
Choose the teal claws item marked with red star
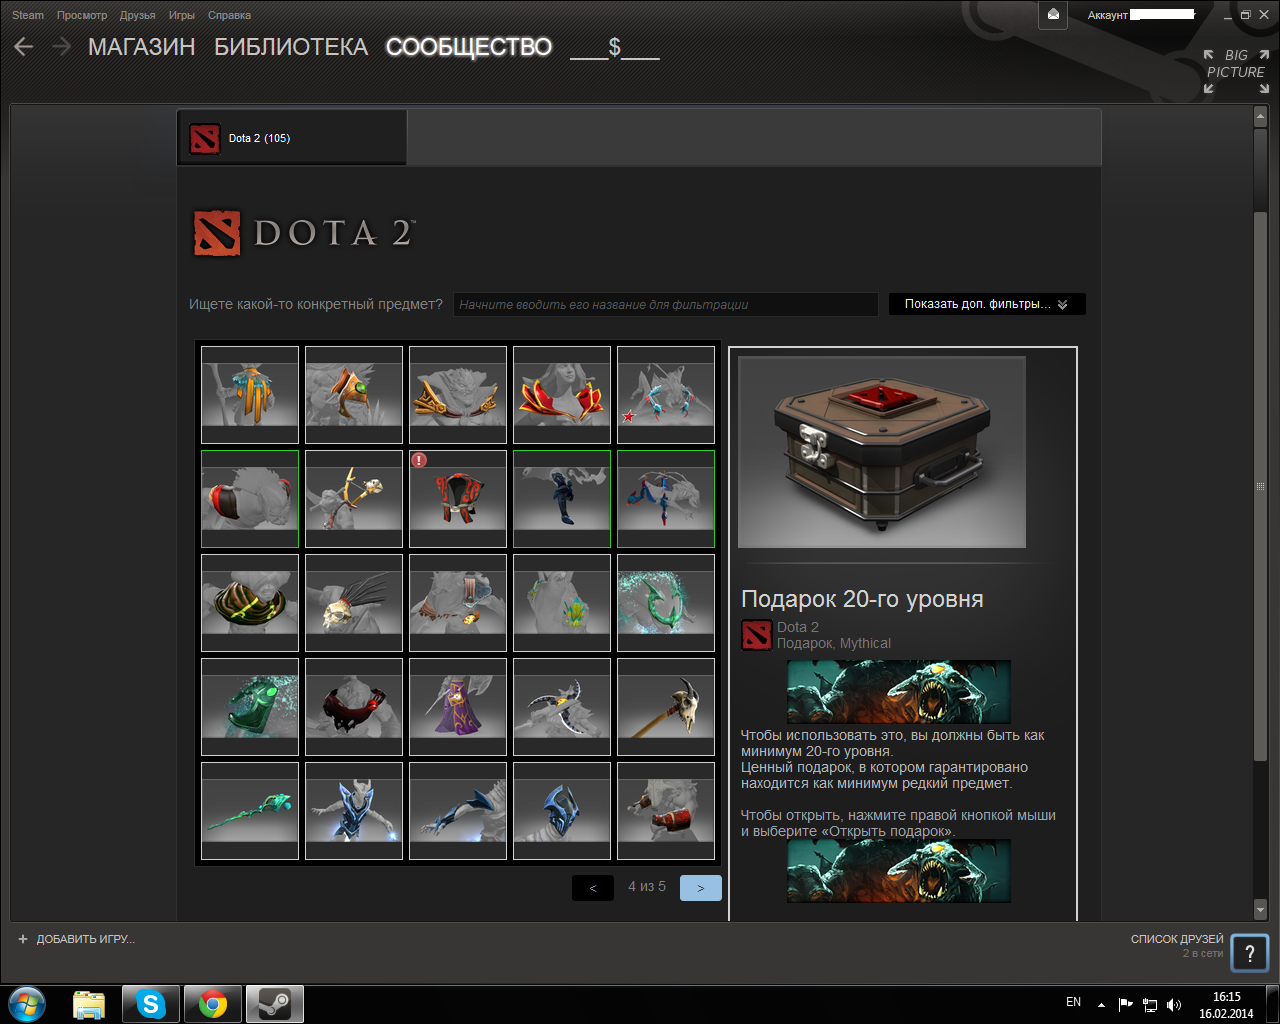click(666, 395)
